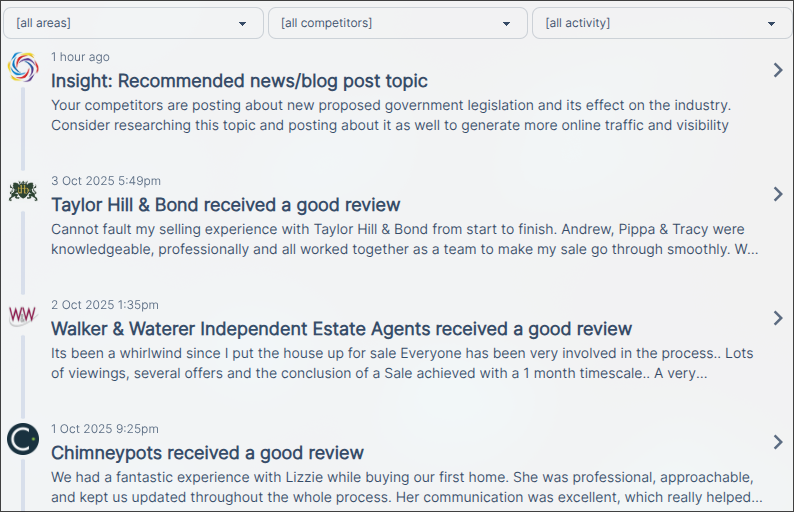Screen dimensions: 794x512
Task: Click chevron arrow beside Chimneypots review
Action: point(778,442)
